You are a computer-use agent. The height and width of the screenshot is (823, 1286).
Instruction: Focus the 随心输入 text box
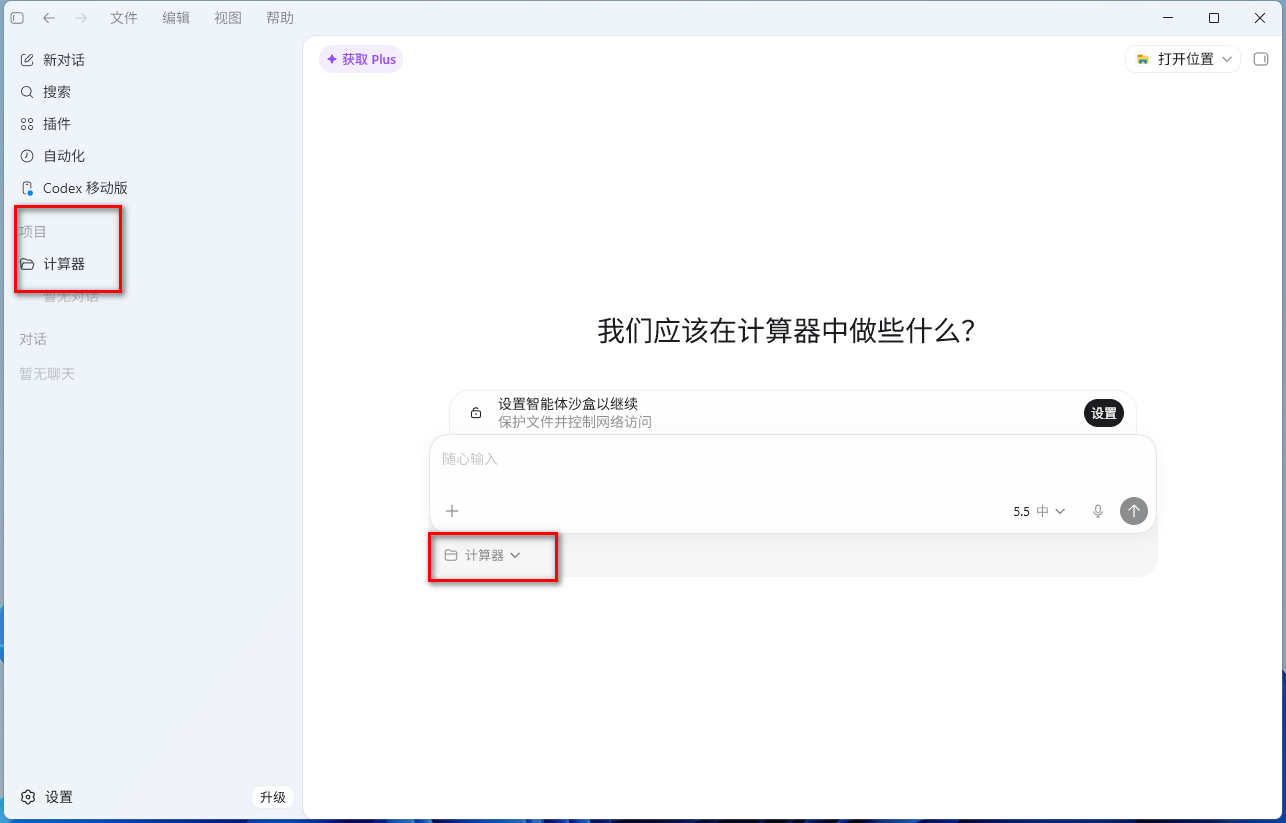tap(793, 459)
